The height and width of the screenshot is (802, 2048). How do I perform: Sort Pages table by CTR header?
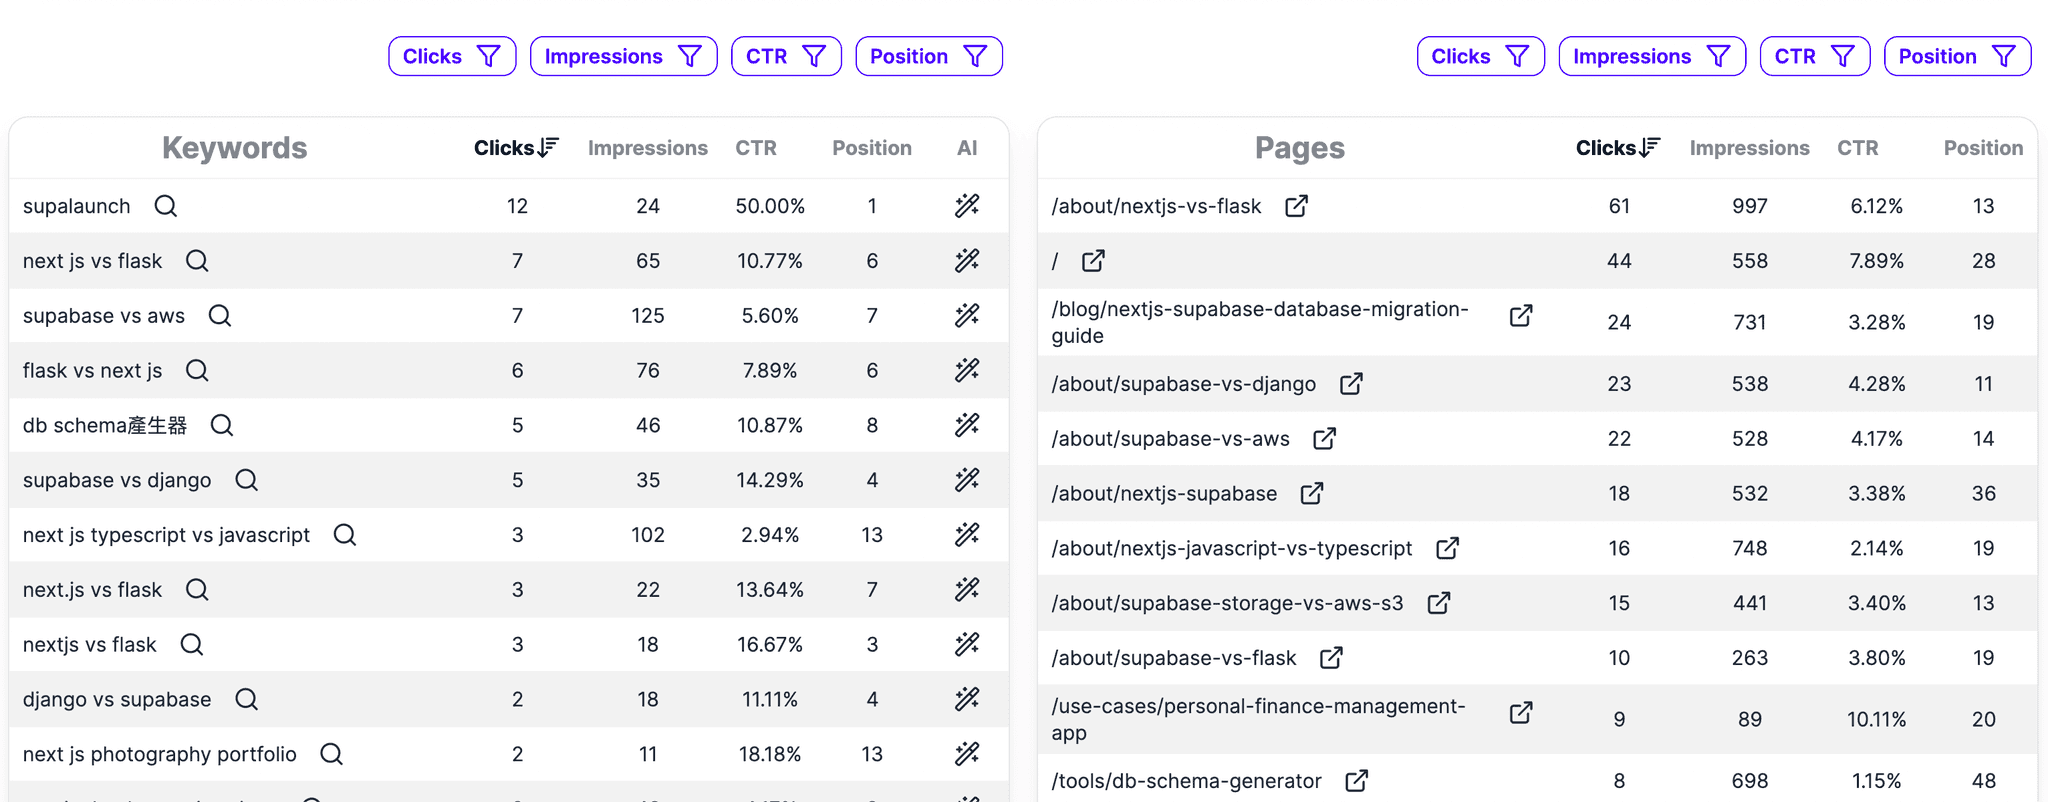(x=1857, y=148)
